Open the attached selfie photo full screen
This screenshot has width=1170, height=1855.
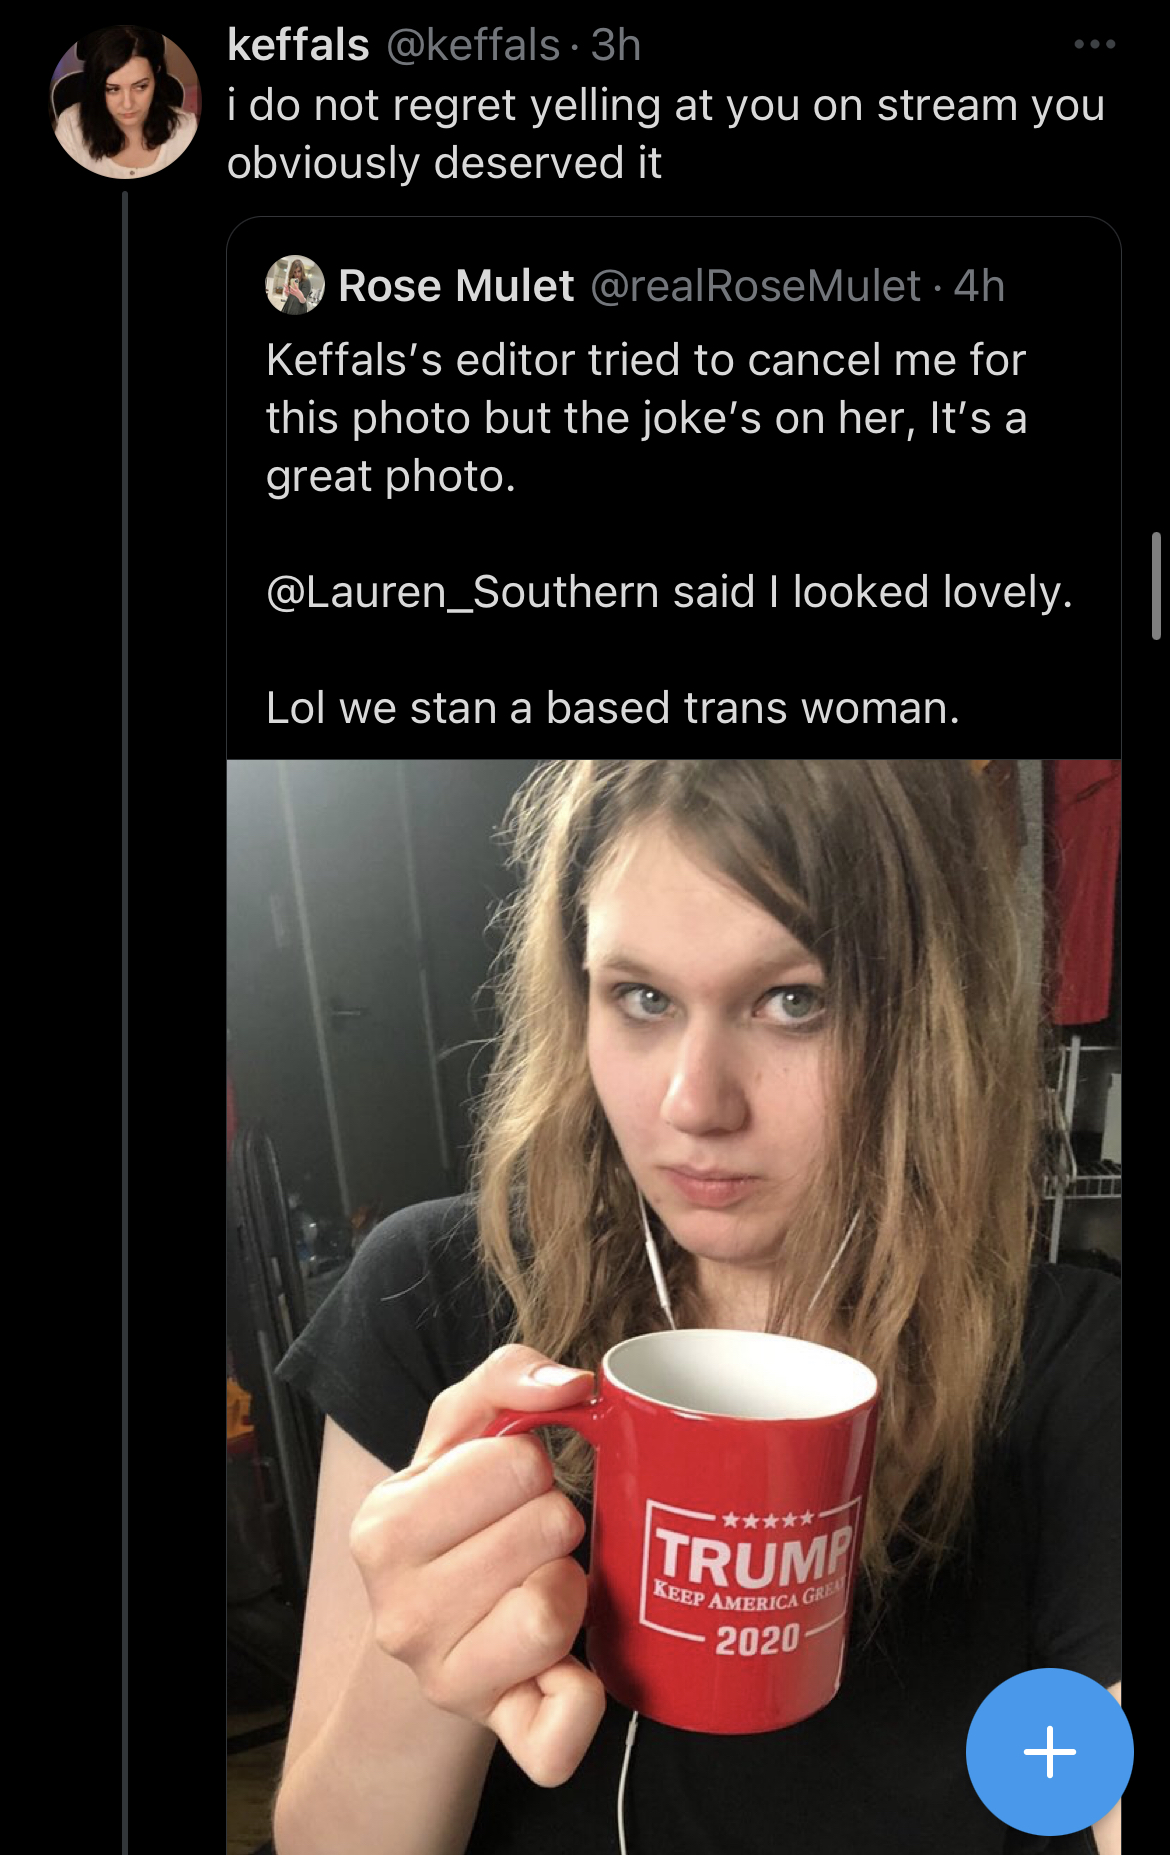(x=673, y=1307)
